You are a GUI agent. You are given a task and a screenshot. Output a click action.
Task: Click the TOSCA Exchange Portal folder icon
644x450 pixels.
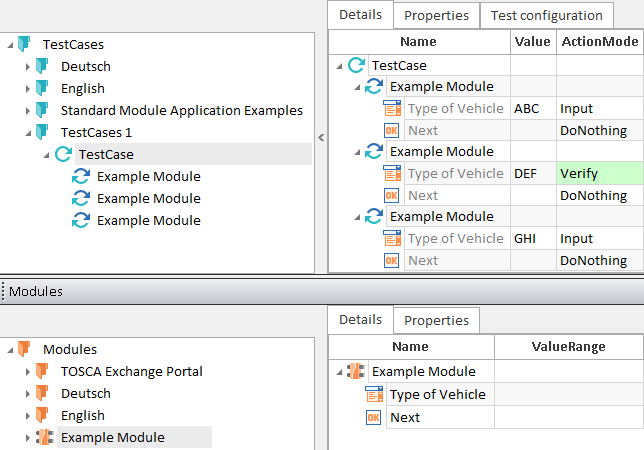click(43, 371)
